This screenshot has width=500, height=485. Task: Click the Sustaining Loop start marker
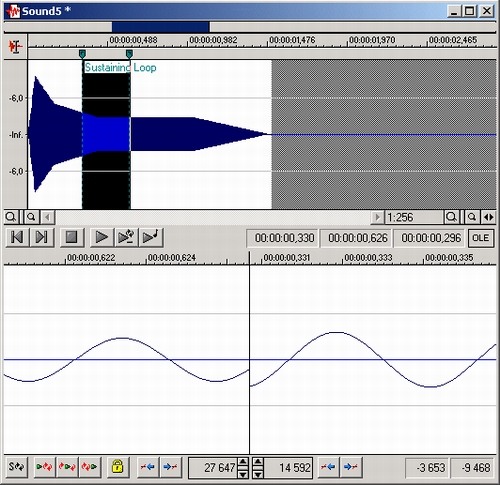tap(82, 53)
